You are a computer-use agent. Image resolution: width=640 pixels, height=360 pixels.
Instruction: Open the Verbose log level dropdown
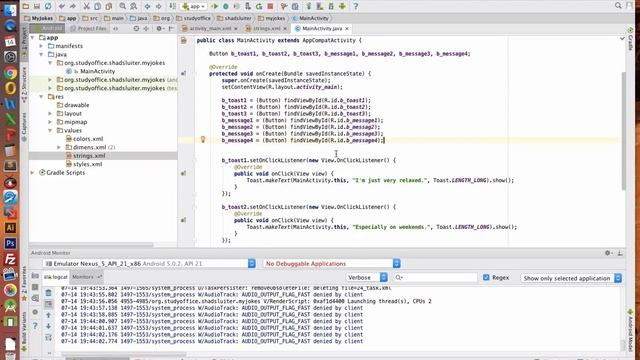tap(367, 278)
